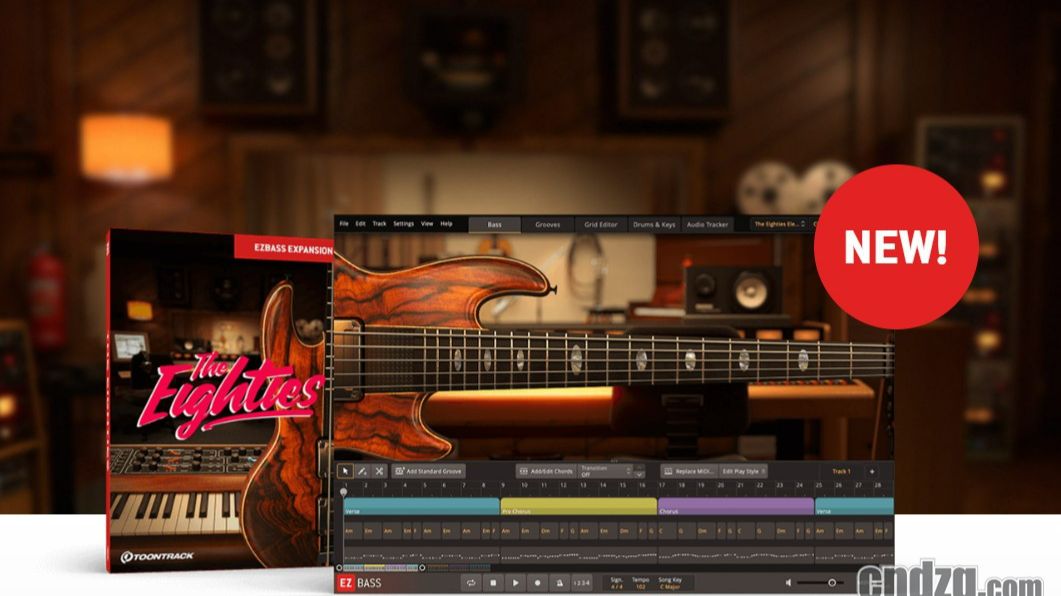Edit the Tempo value
This screenshot has width=1061, height=596.
point(640,587)
